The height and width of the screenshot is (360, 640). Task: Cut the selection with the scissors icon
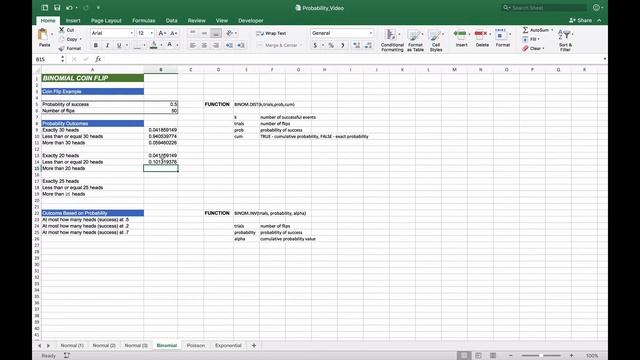(62, 30)
